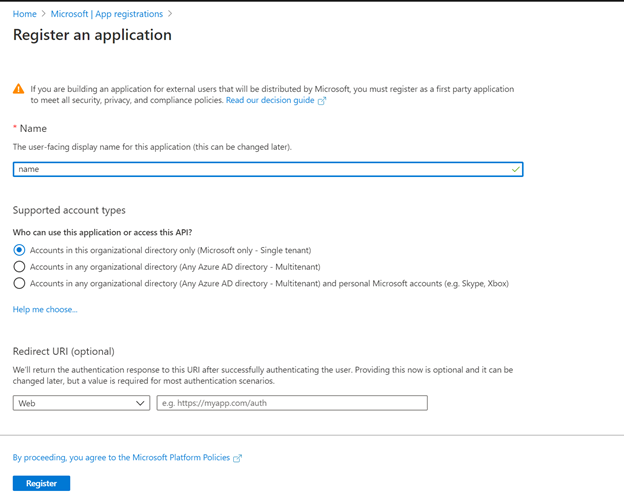The width and height of the screenshot is (624, 502).
Task: Open Help me choose link
Action: coord(45,309)
